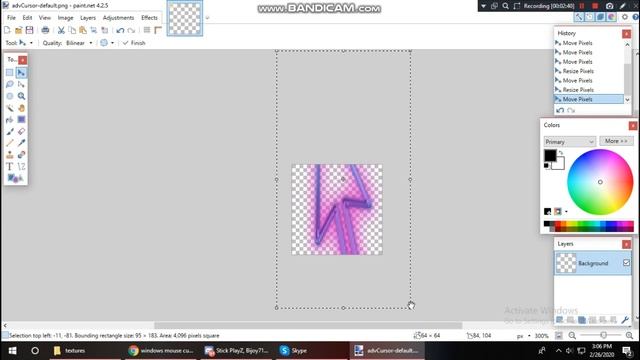Open the Bandicam menu dropdown arrow
The width and height of the screenshot is (640, 360).
pyautogui.click(x=483, y=6)
